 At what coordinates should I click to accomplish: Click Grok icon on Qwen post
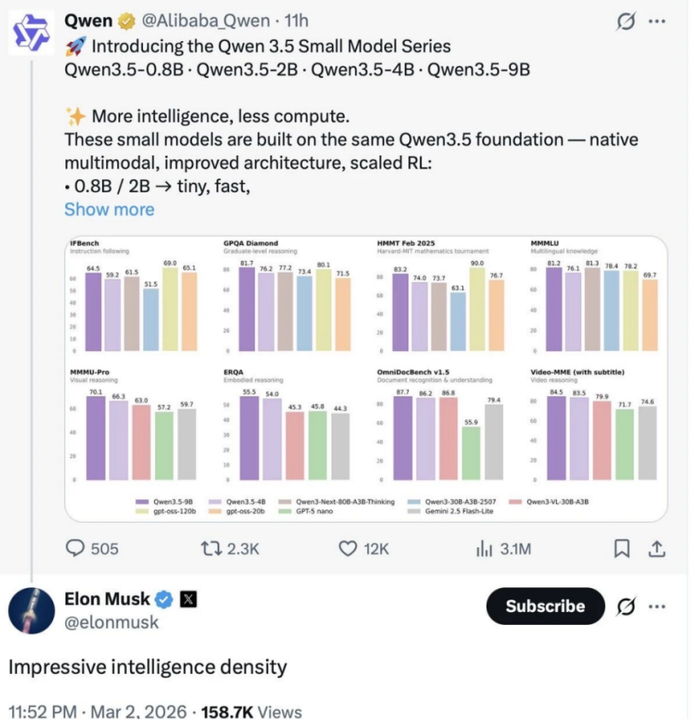[629, 21]
